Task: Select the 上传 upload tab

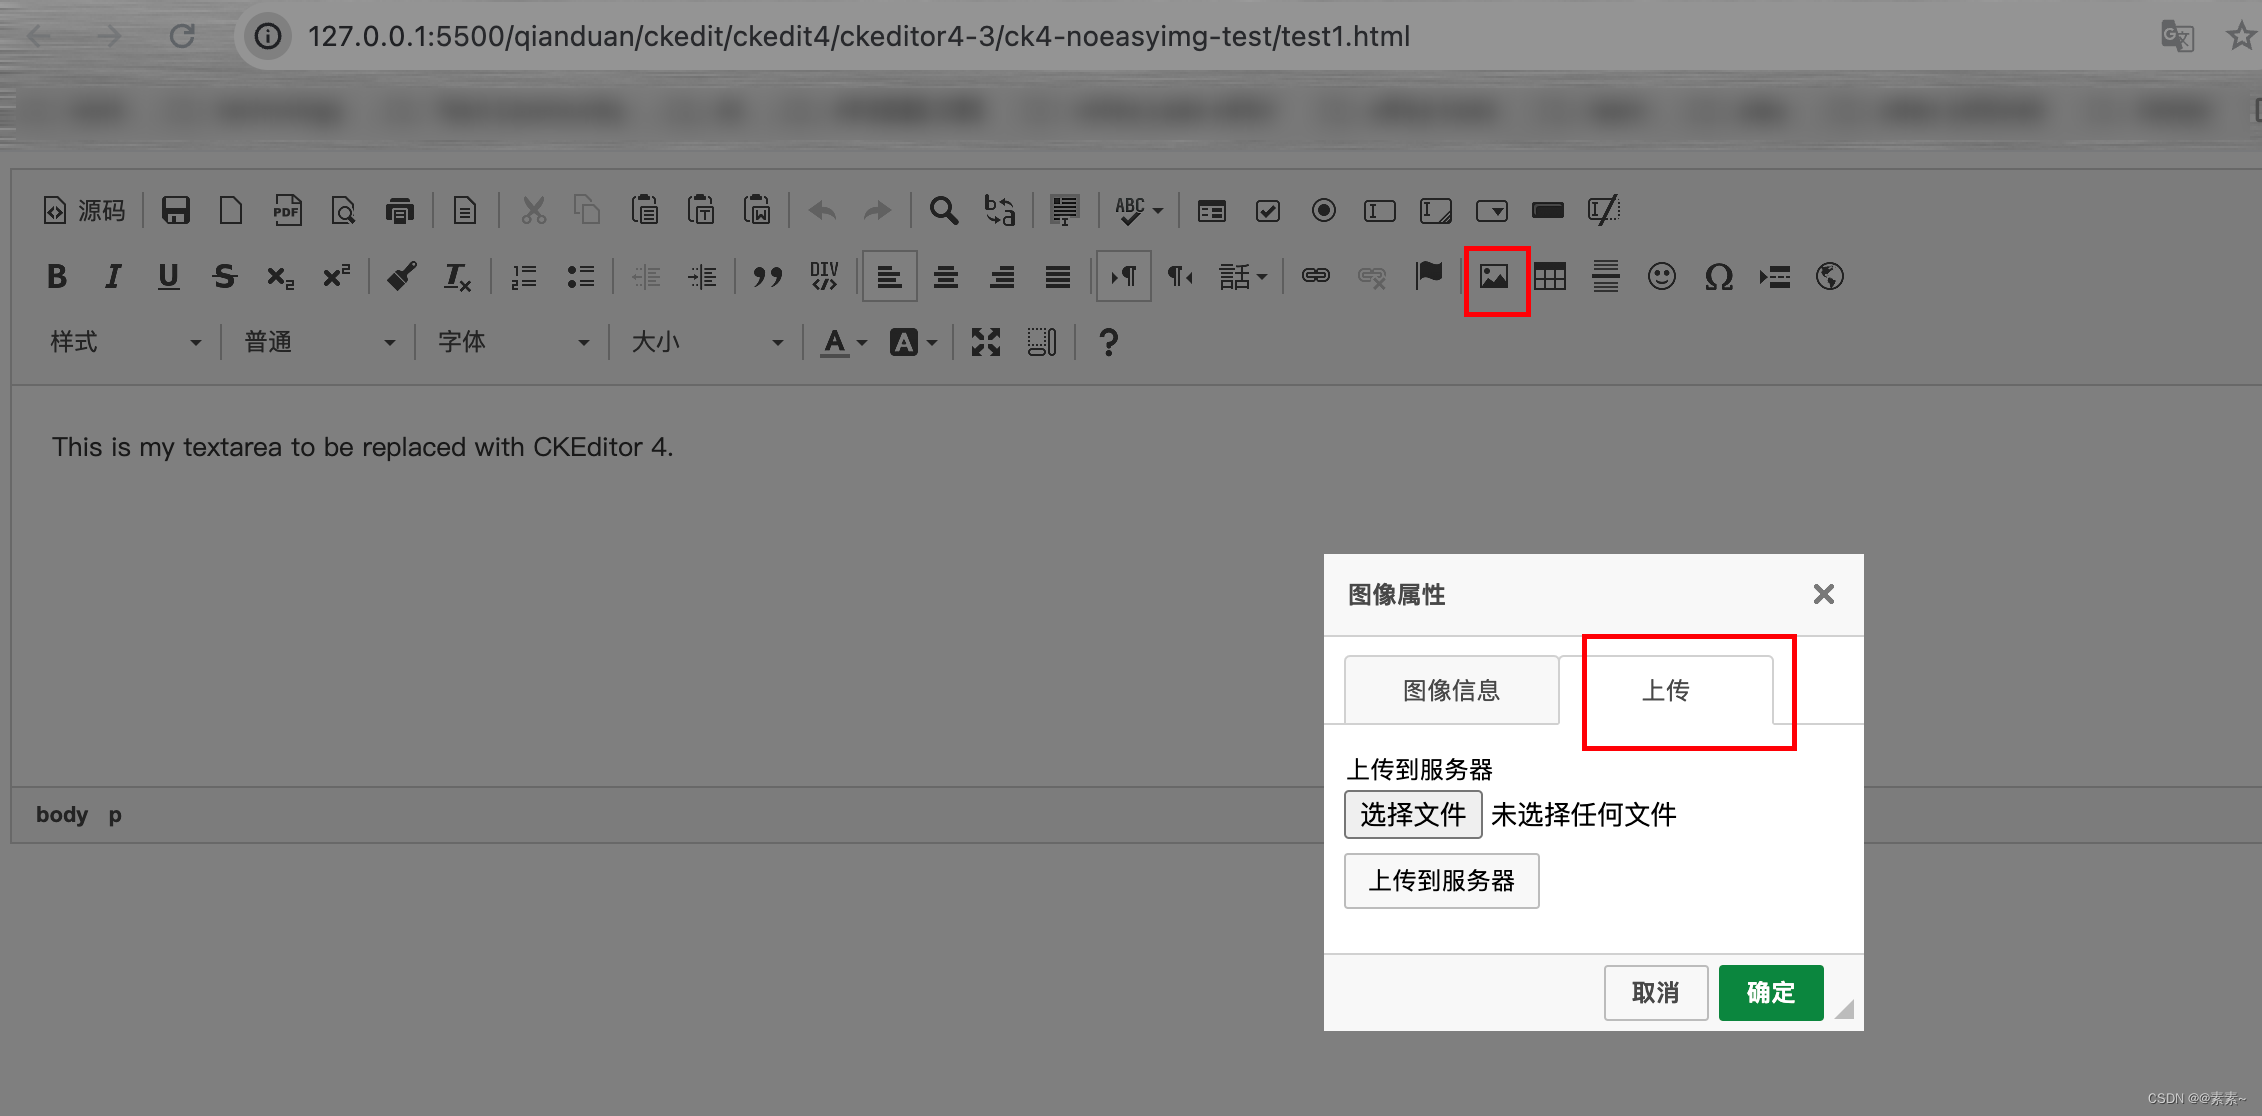Action: coord(1666,690)
